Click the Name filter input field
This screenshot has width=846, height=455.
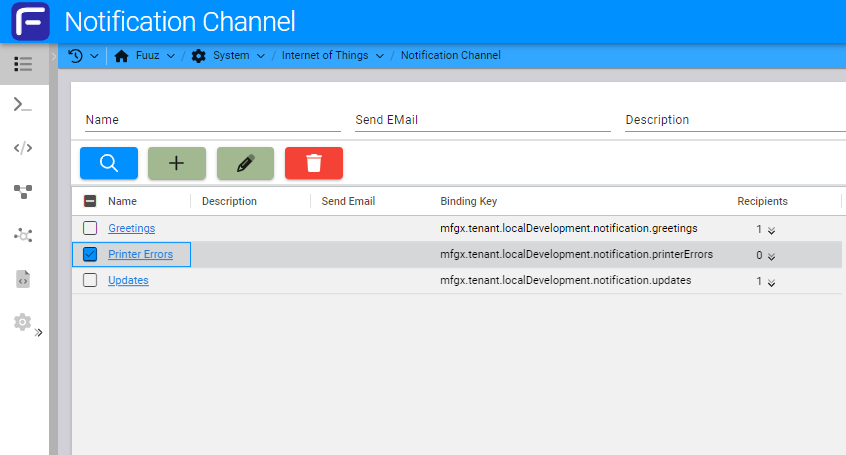coord(212,120)
